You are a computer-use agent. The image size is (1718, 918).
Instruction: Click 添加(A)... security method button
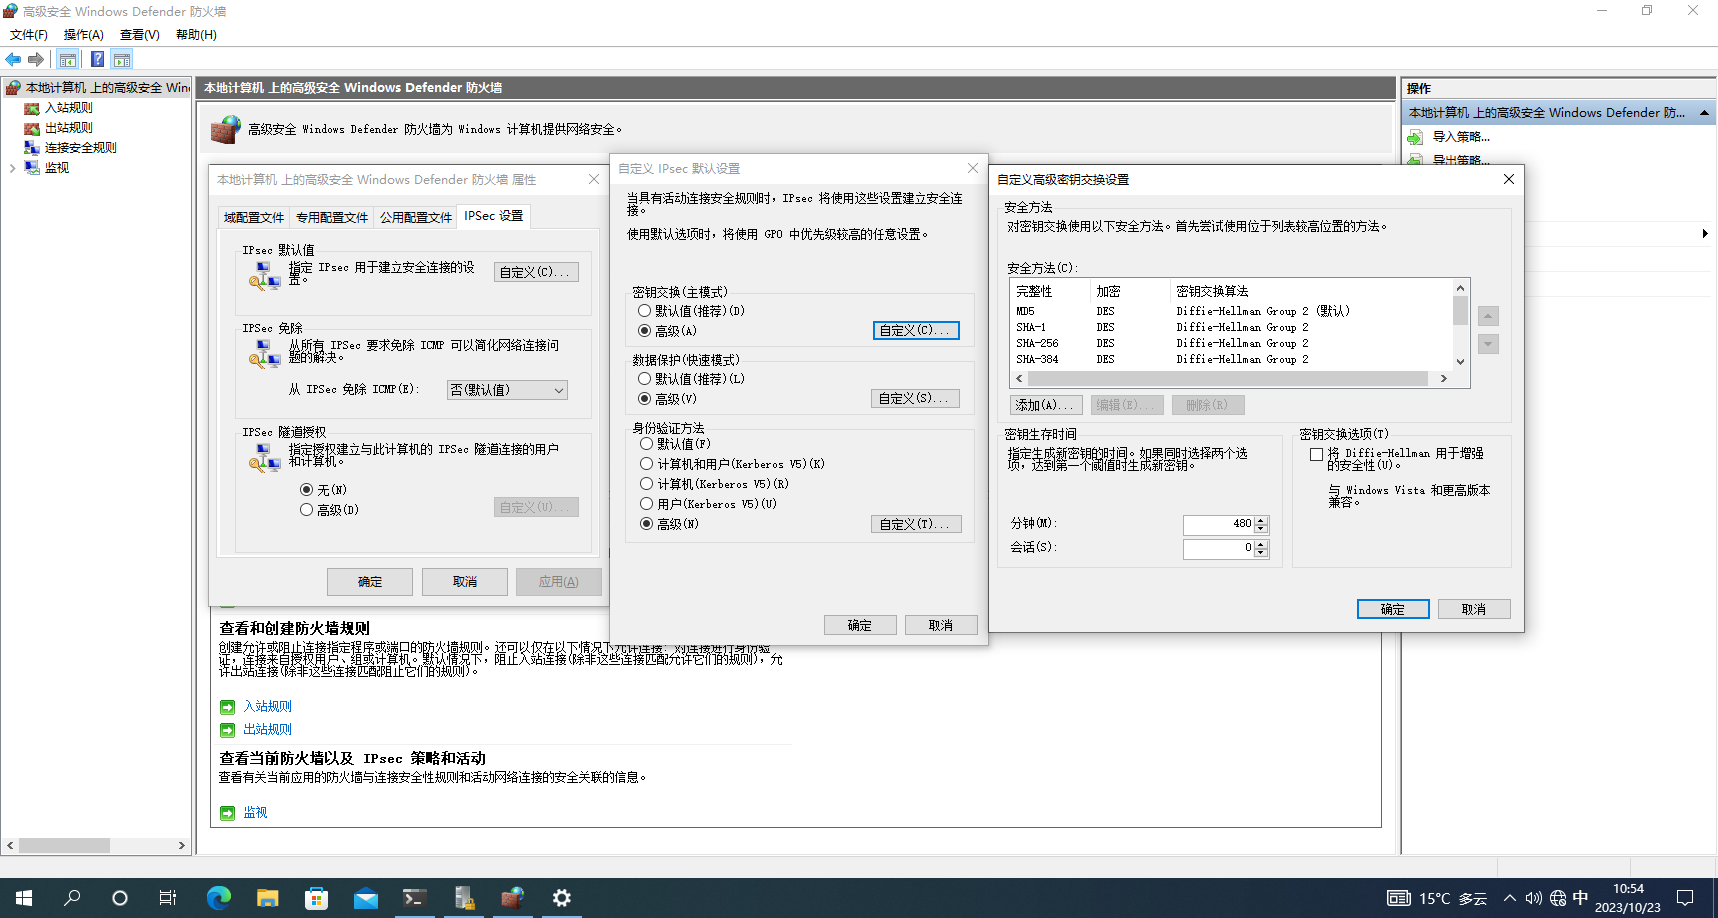(1044, 405)
